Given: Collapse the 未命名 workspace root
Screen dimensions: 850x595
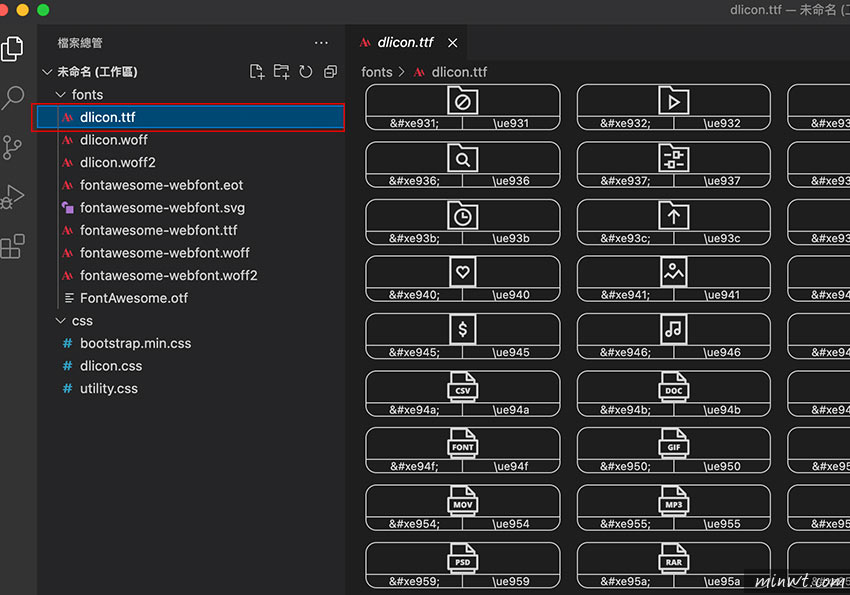Looking at the screenshot, I should click(x=47, y=72).
